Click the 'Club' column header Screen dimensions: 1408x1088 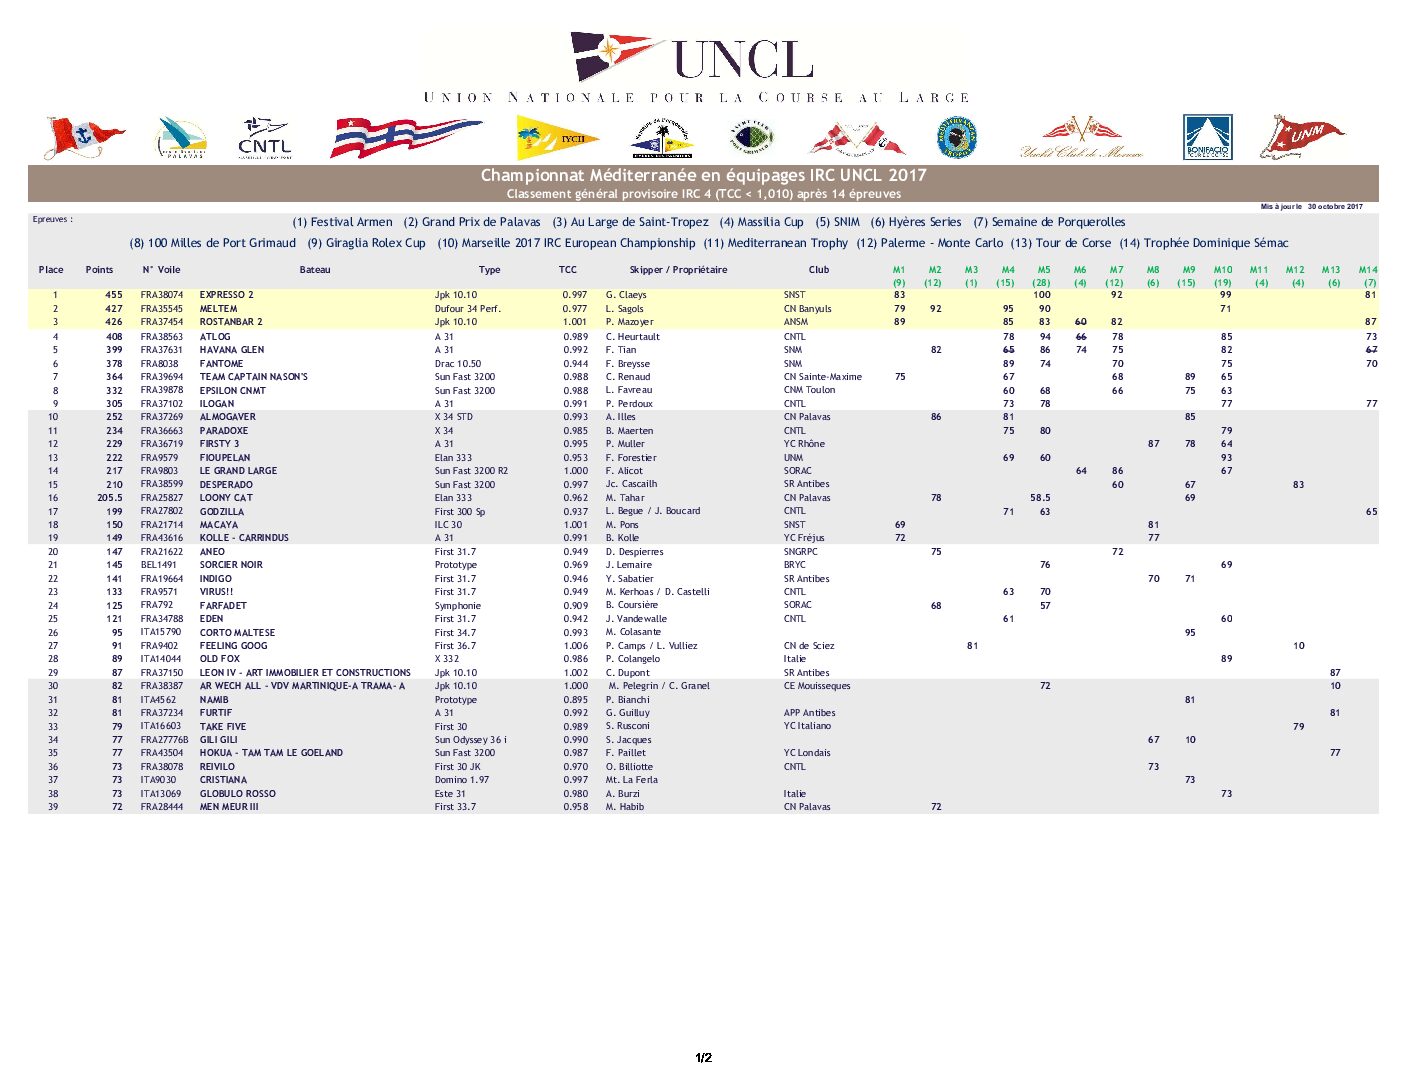tap(819, 270)
